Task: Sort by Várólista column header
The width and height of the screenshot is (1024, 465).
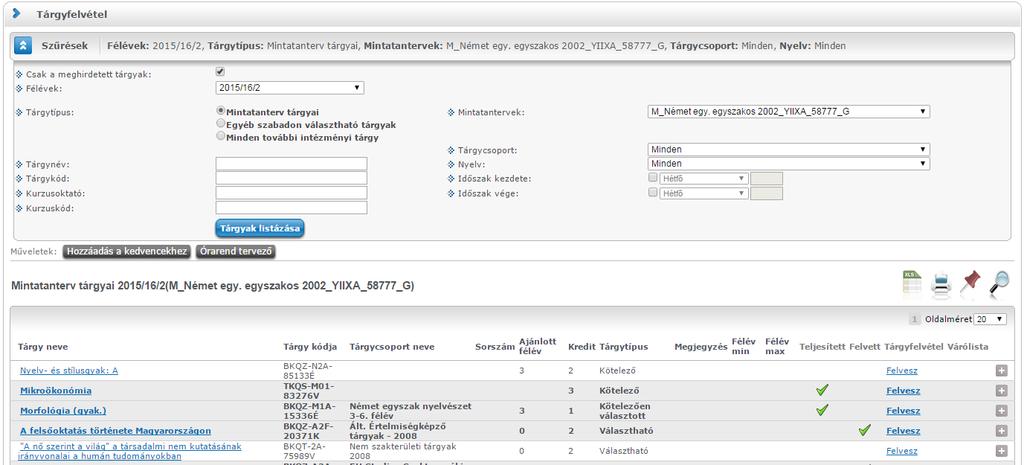Action: click(x=968, y=347)
